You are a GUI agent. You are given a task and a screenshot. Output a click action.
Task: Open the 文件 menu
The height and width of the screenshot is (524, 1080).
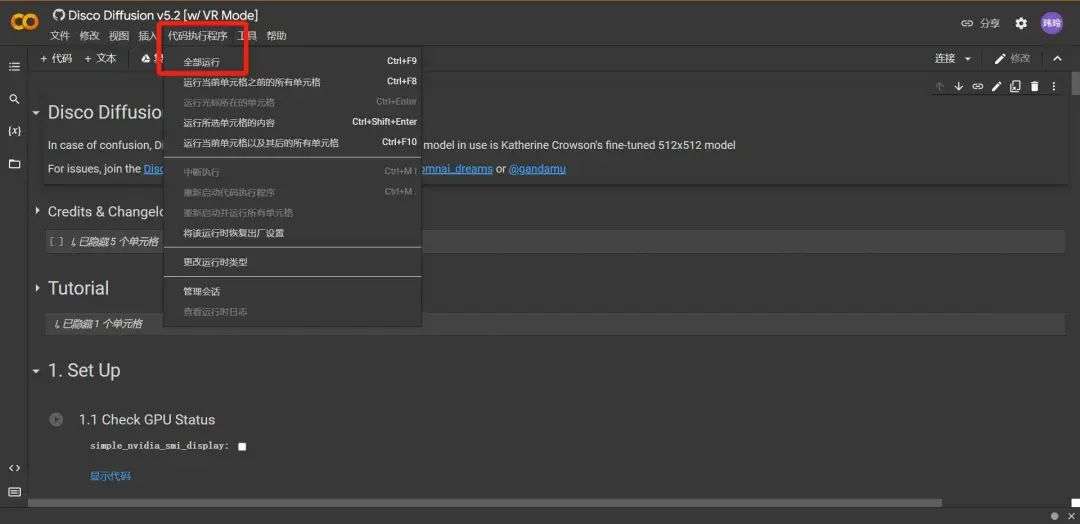pos(60,36)
